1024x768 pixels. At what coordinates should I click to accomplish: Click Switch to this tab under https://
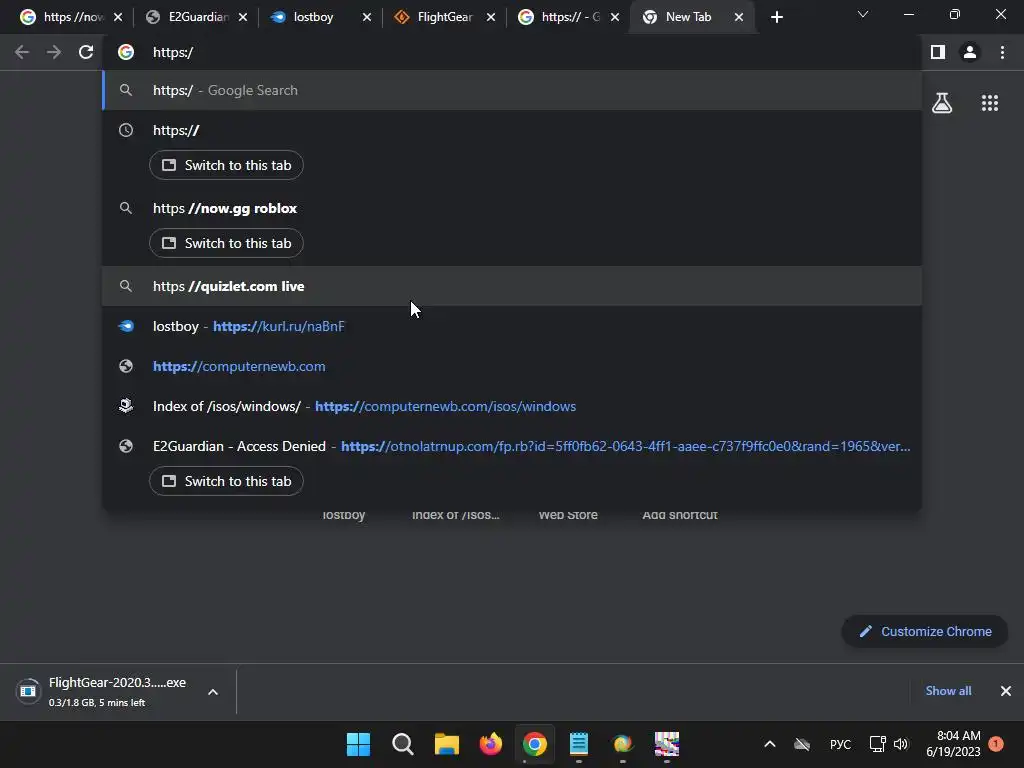tap(226, 165)
